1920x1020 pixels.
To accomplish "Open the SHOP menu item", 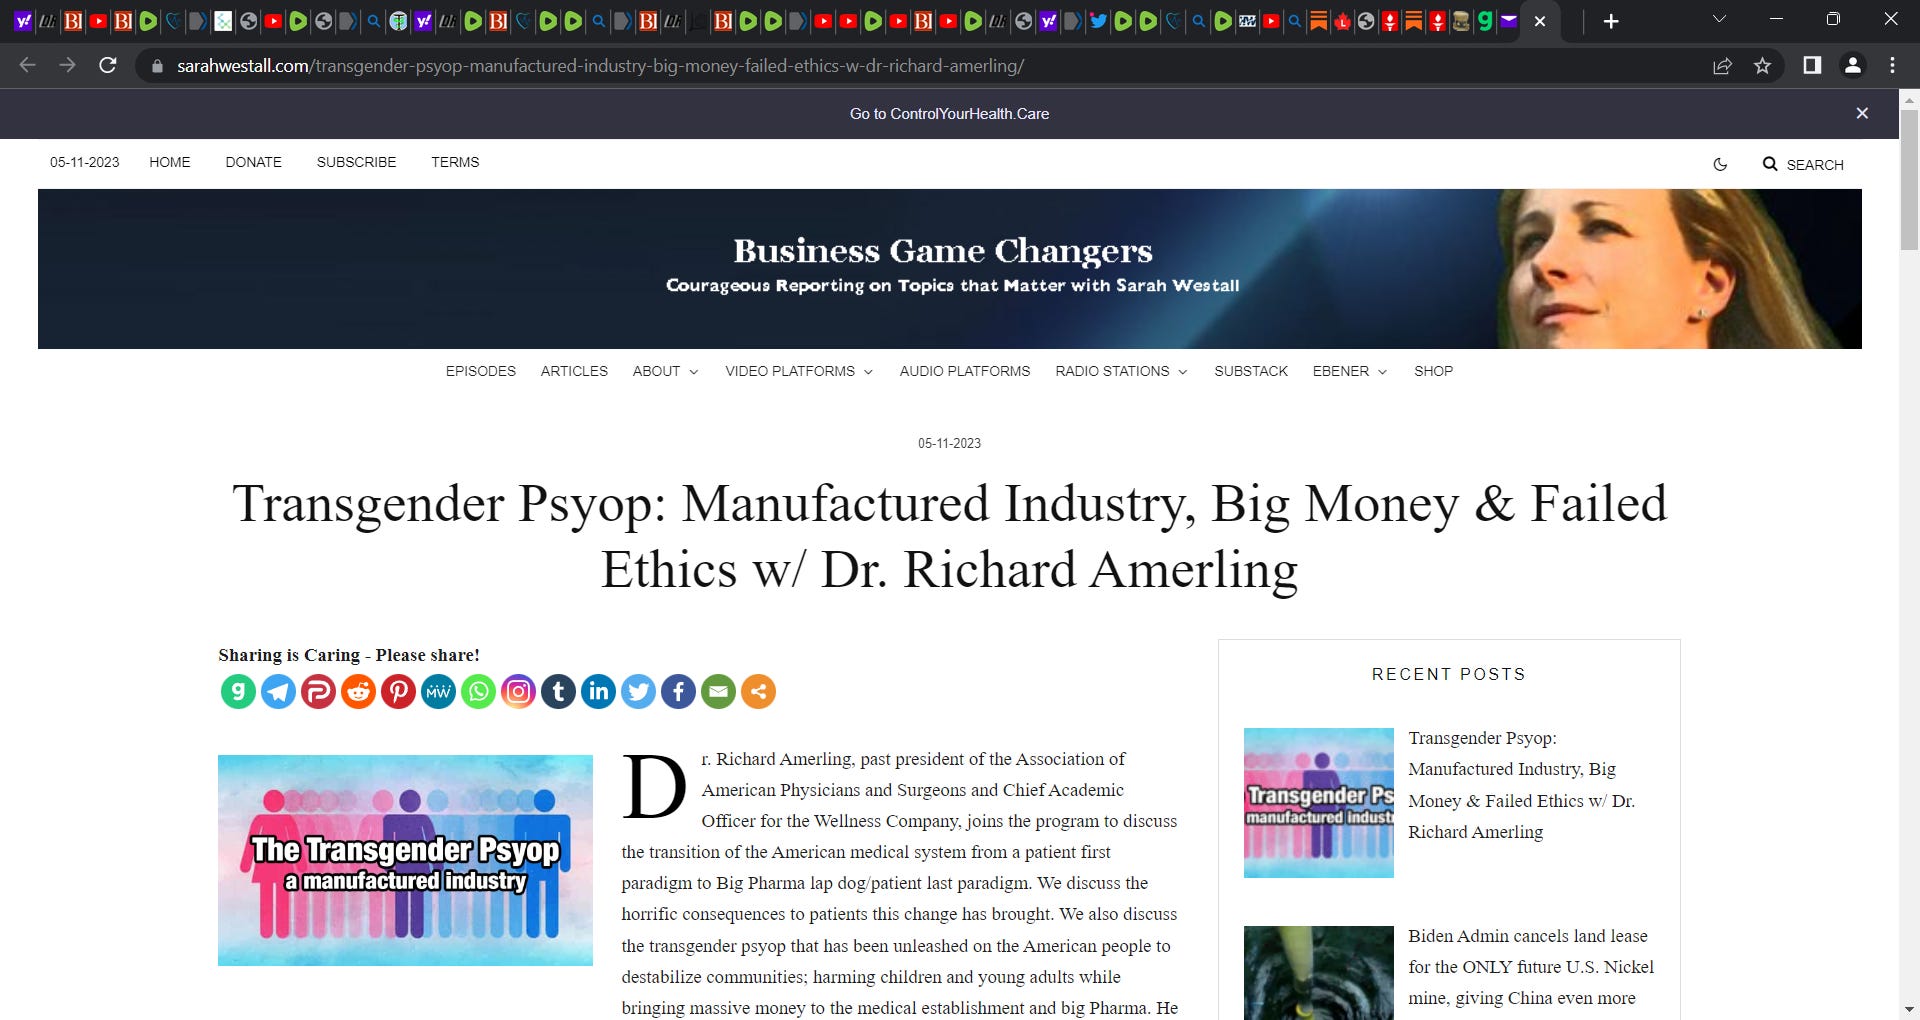I will click(x=1433, y=371).
